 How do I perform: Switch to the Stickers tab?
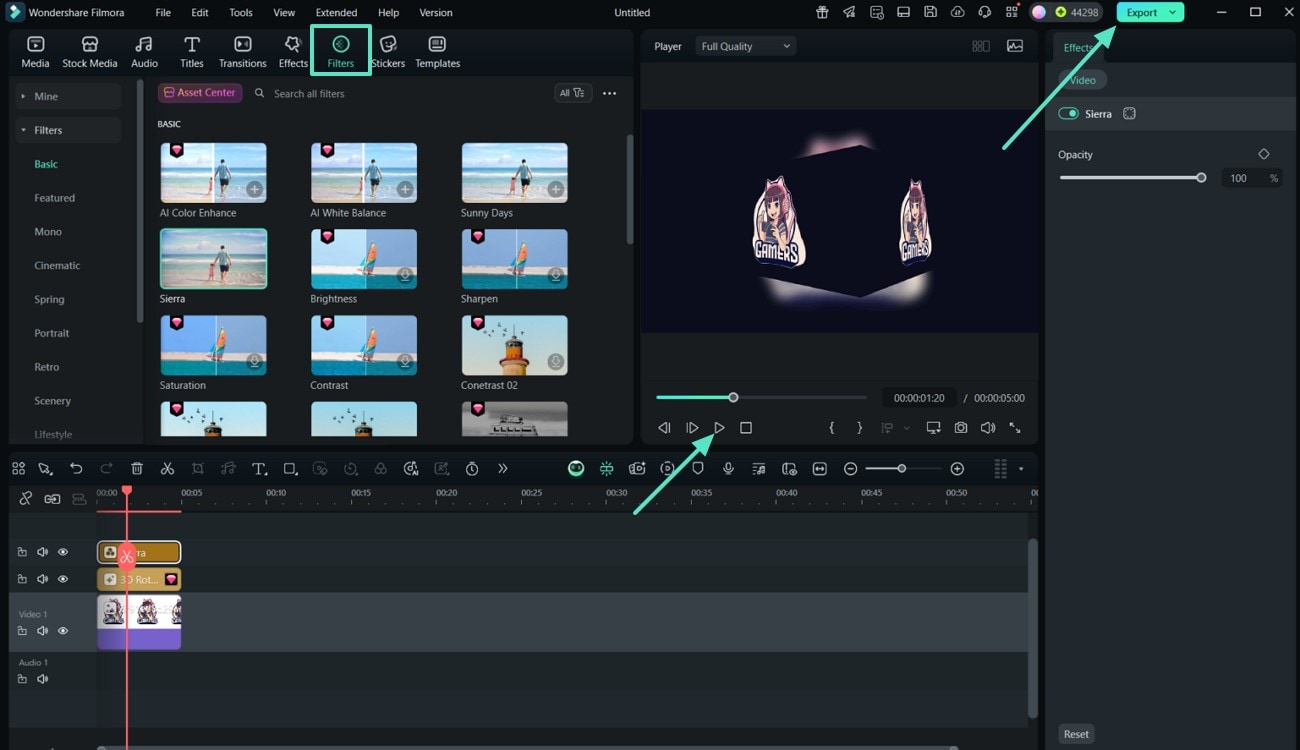tap(388, 52)
